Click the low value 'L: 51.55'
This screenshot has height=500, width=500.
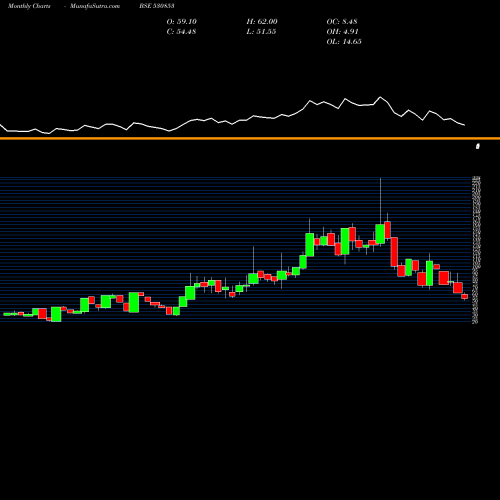coord(261,32)
